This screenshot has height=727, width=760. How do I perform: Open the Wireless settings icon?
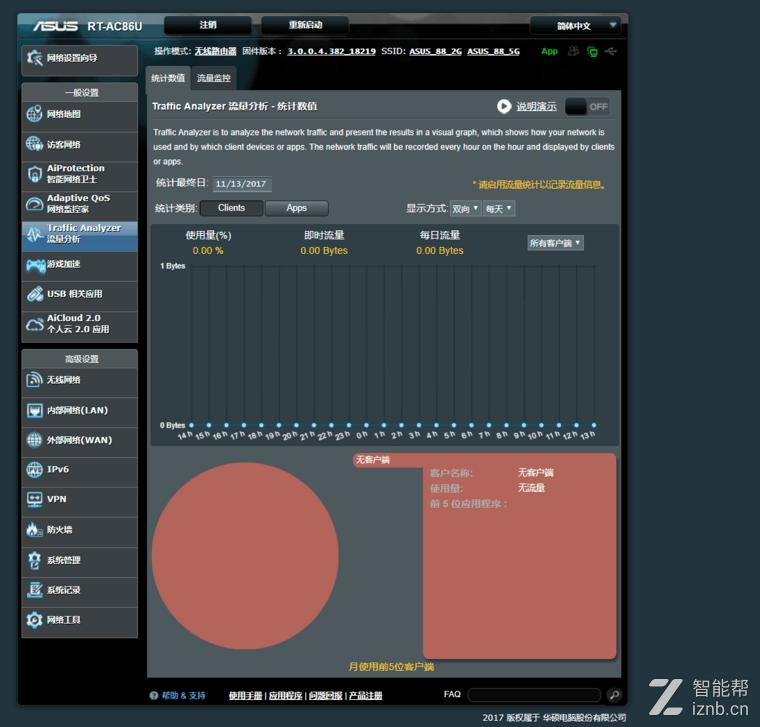click(34, 379)
